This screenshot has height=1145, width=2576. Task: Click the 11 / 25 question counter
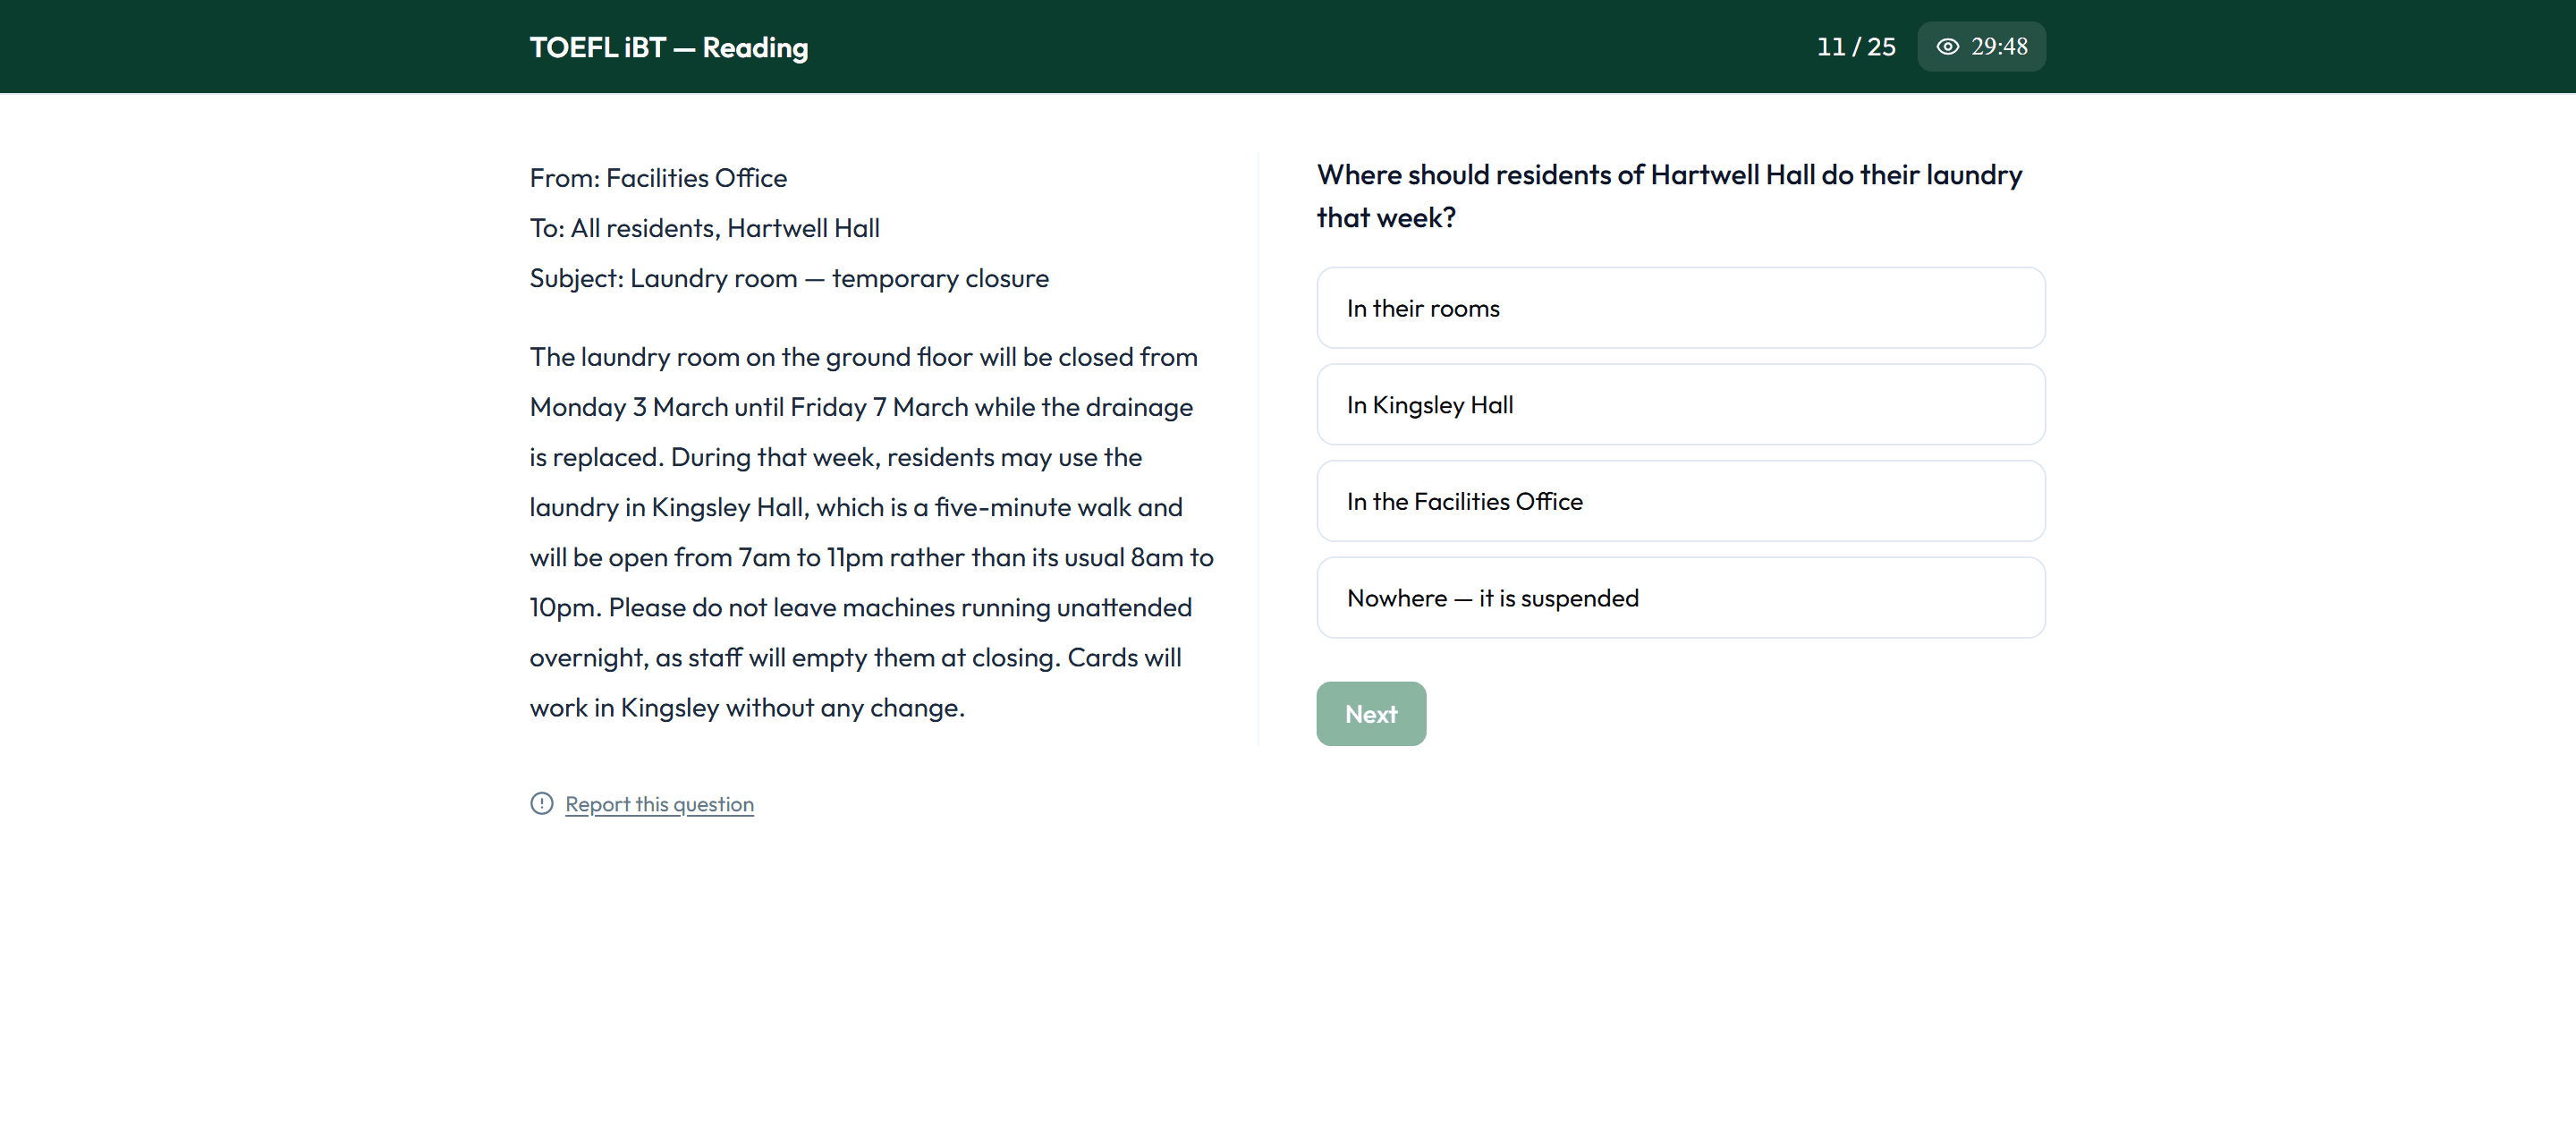pyautogui.click(x=1855, y=47)
